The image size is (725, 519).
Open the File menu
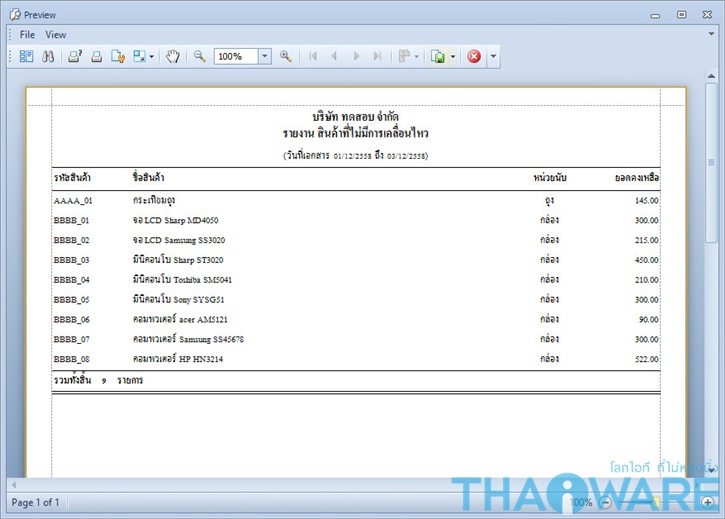27,35
